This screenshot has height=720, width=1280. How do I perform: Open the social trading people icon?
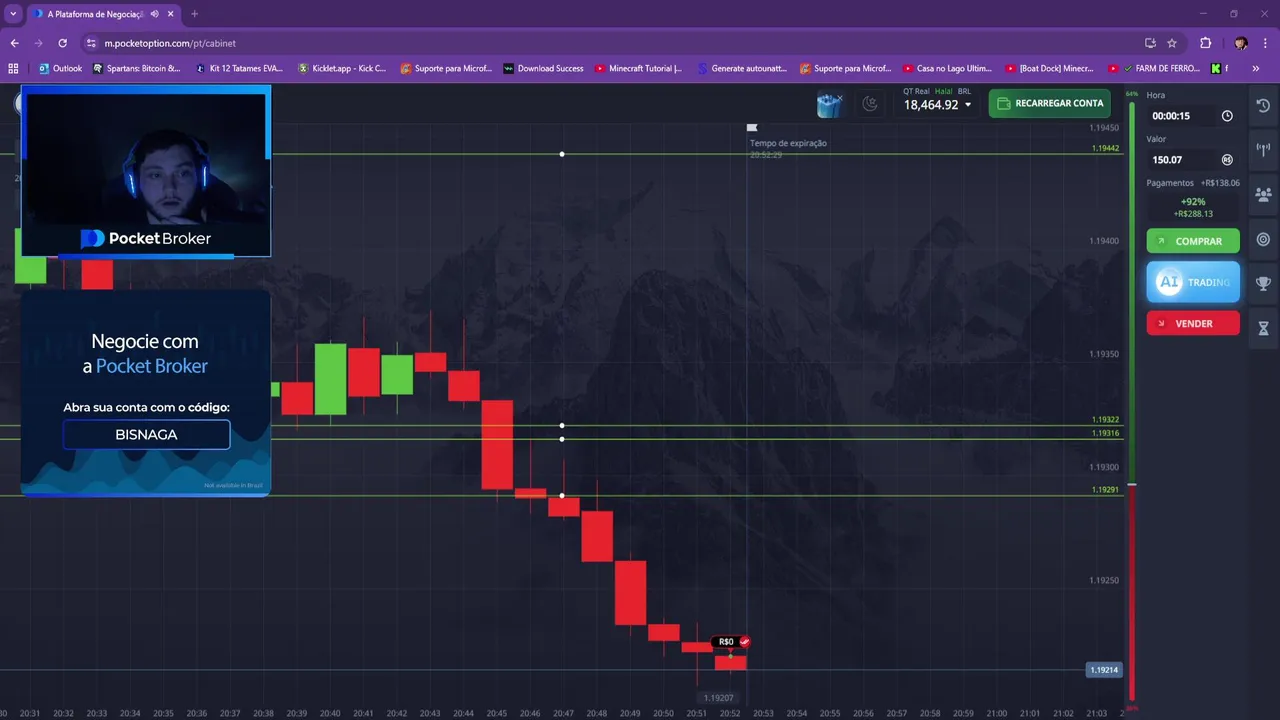click(x=1263, y=195)
